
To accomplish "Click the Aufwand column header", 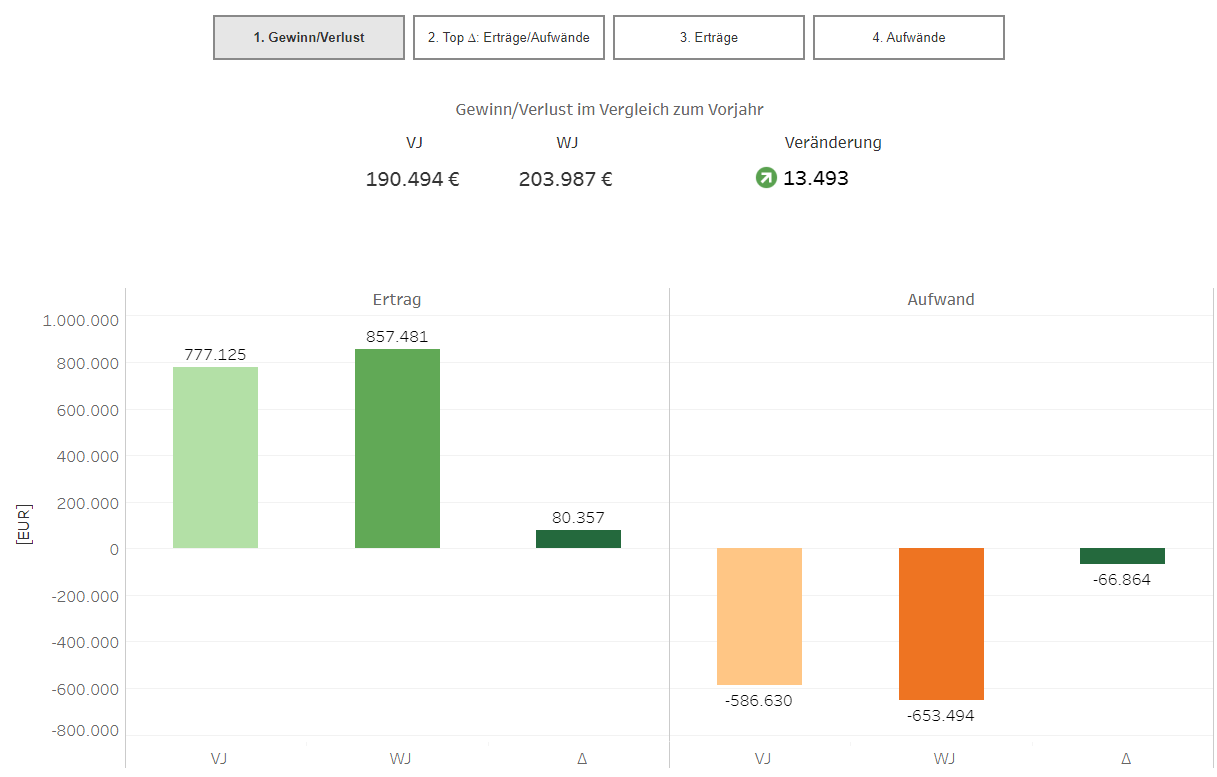I will (941, 299).
